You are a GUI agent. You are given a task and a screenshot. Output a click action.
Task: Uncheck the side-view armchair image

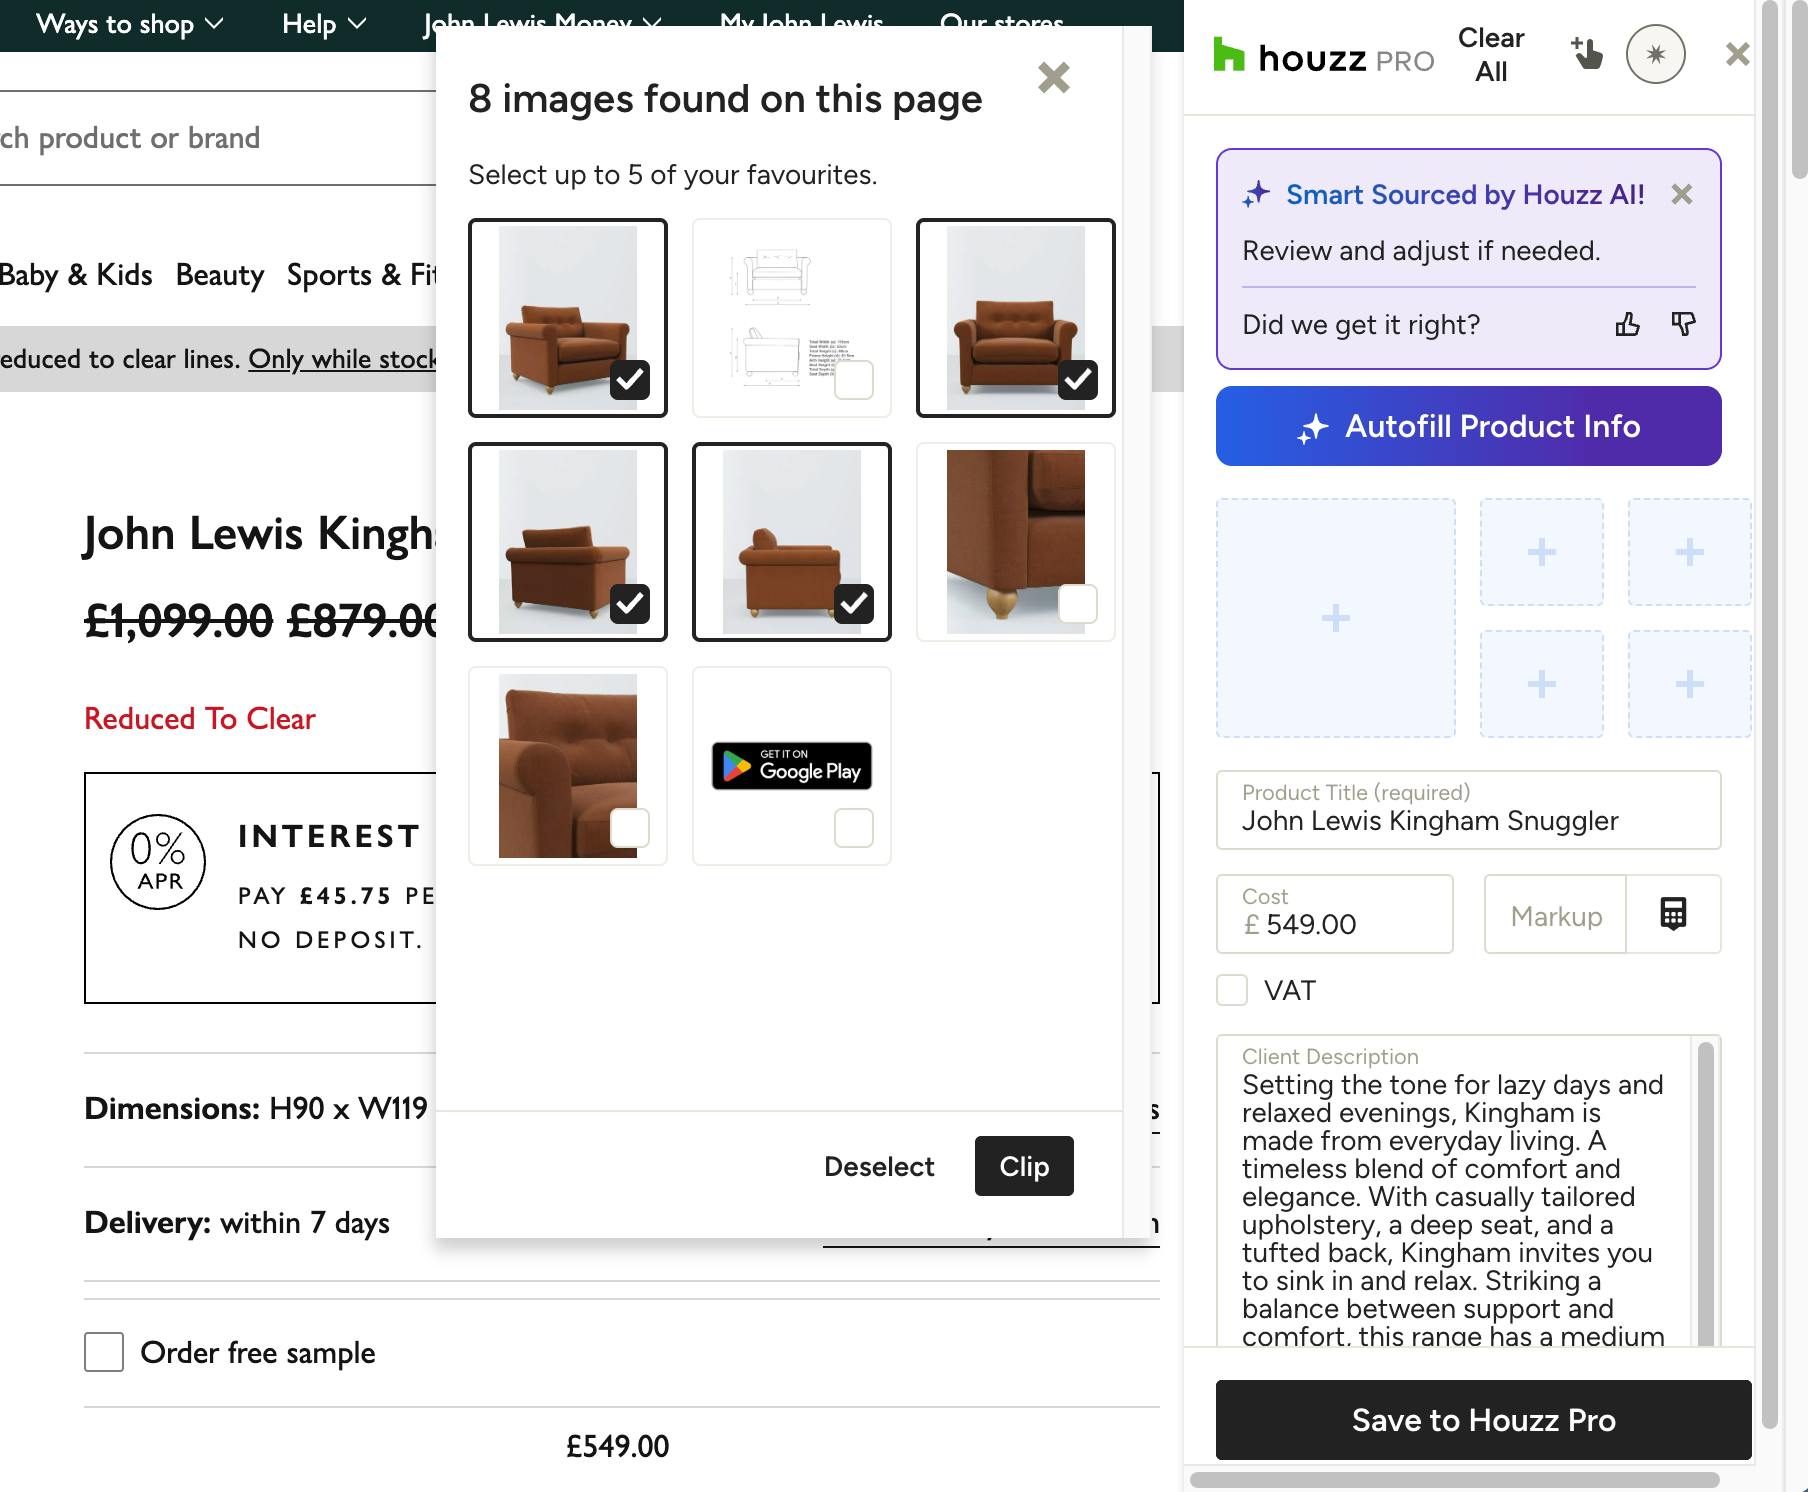854,604
